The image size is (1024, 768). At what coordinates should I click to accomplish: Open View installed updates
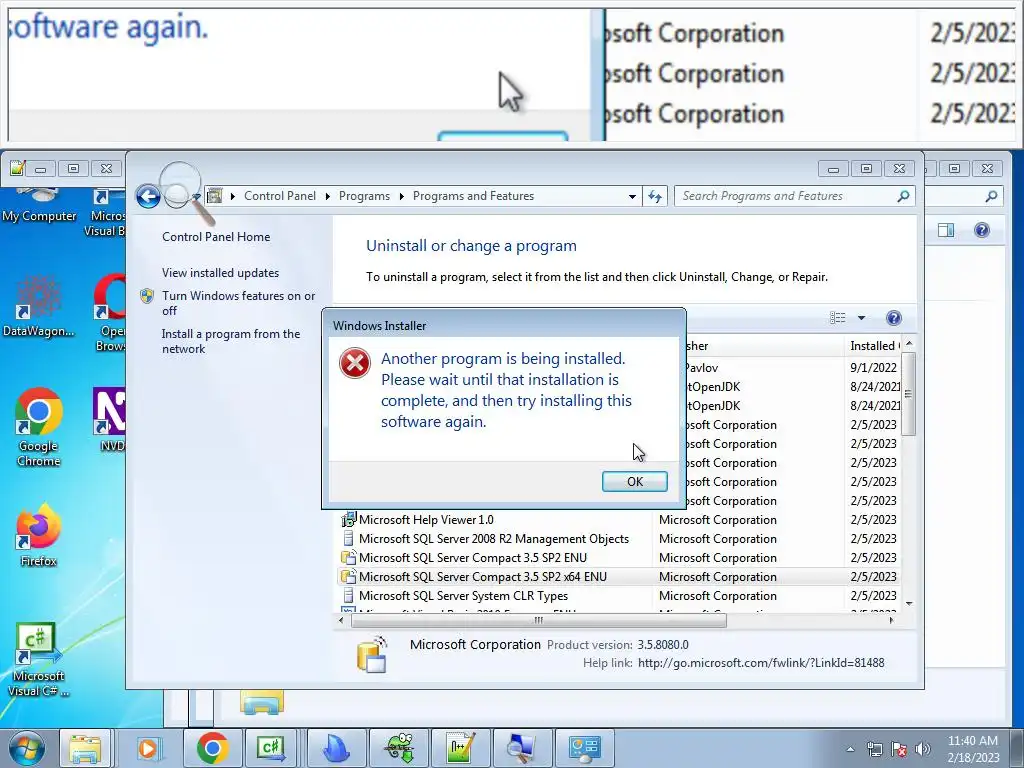click(x=220, y=272)
